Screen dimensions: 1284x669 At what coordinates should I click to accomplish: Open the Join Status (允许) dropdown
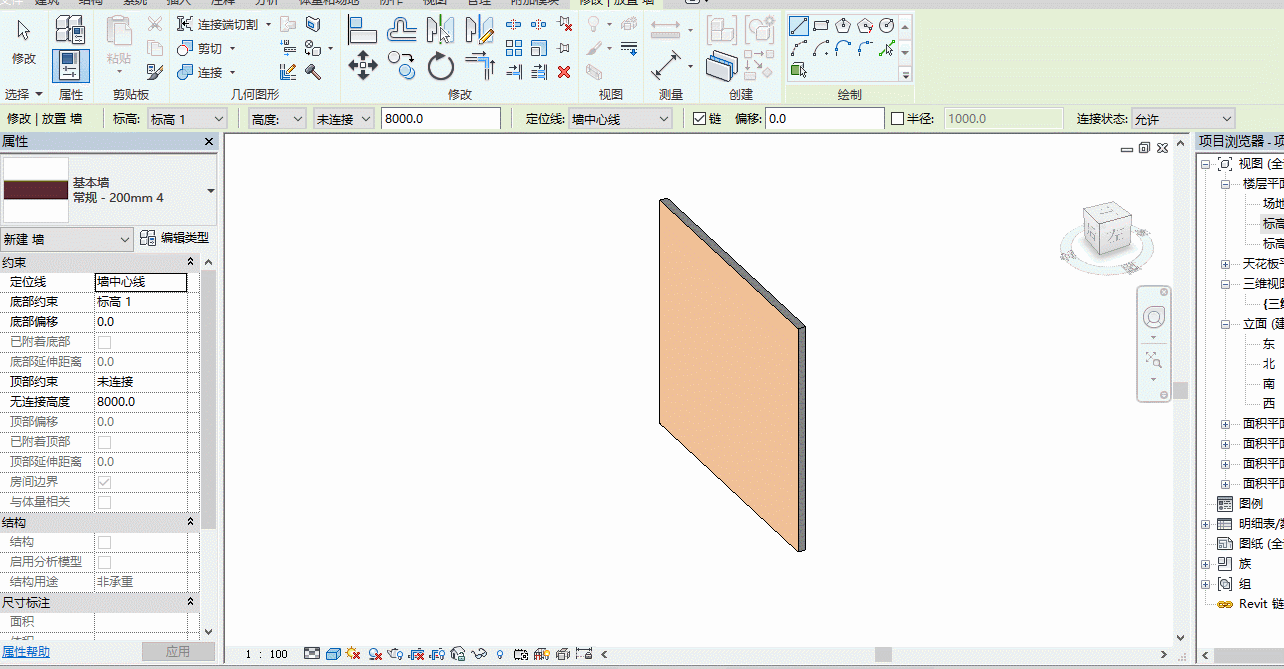pyautogui.click(x=1183, y=119)
